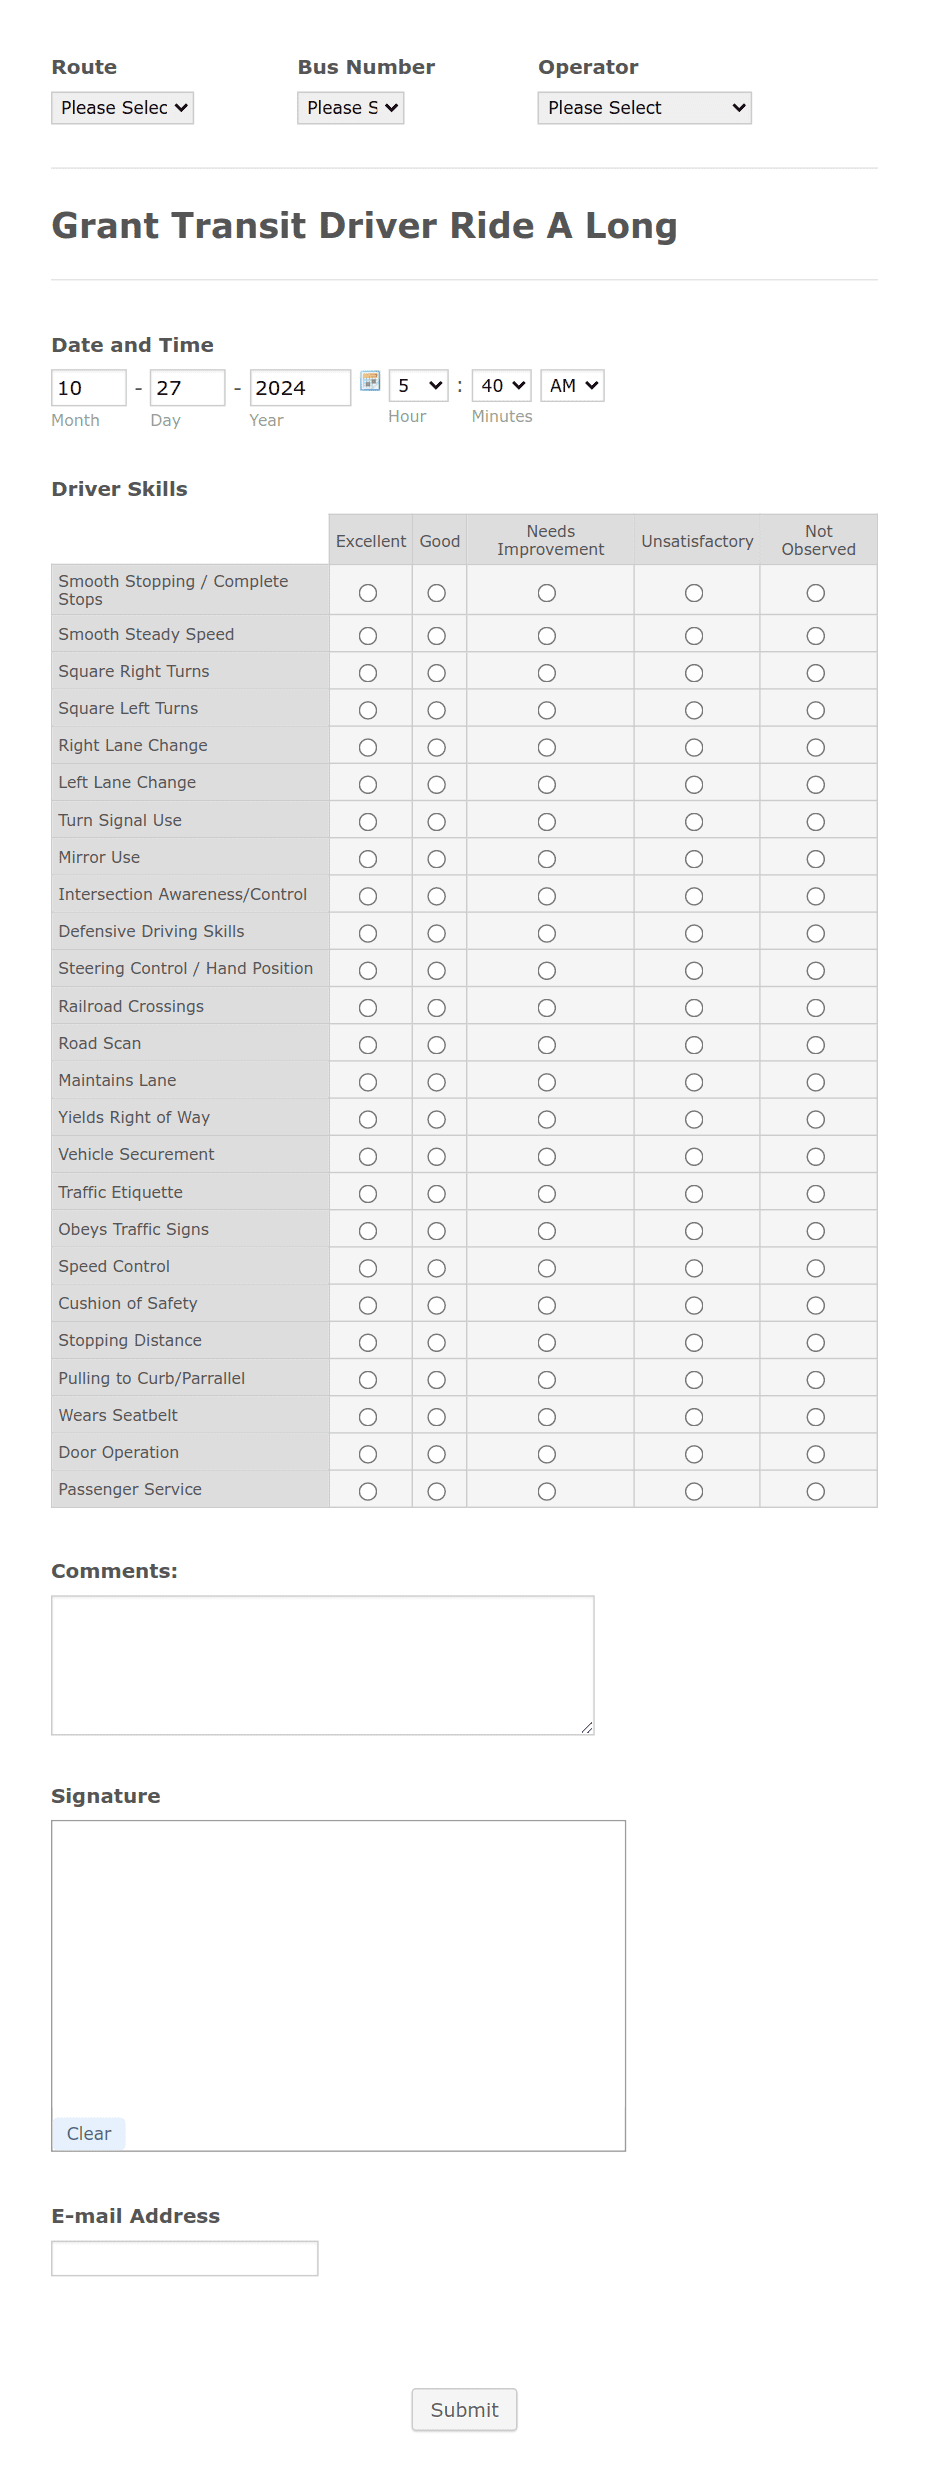Select Unsatisfactory for Railroad Crossings
930x2474 pixels.
coord(695,1007)
